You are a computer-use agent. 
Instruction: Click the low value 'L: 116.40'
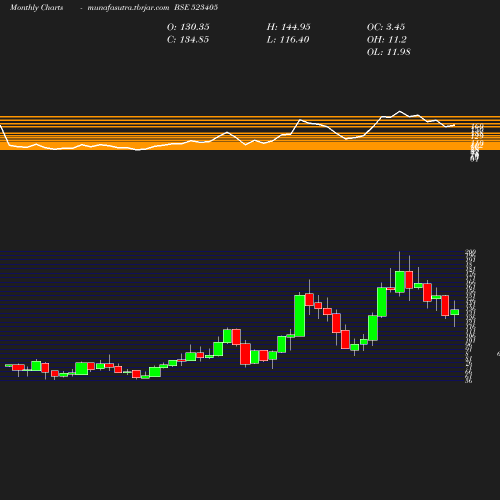(x=288, y=39)
